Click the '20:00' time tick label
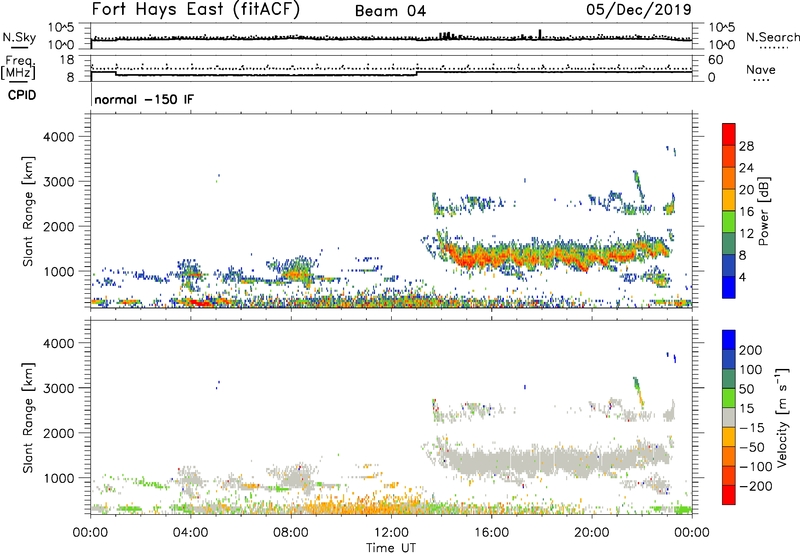The width and height of the screenshot is (800, 554). point(591,533)
